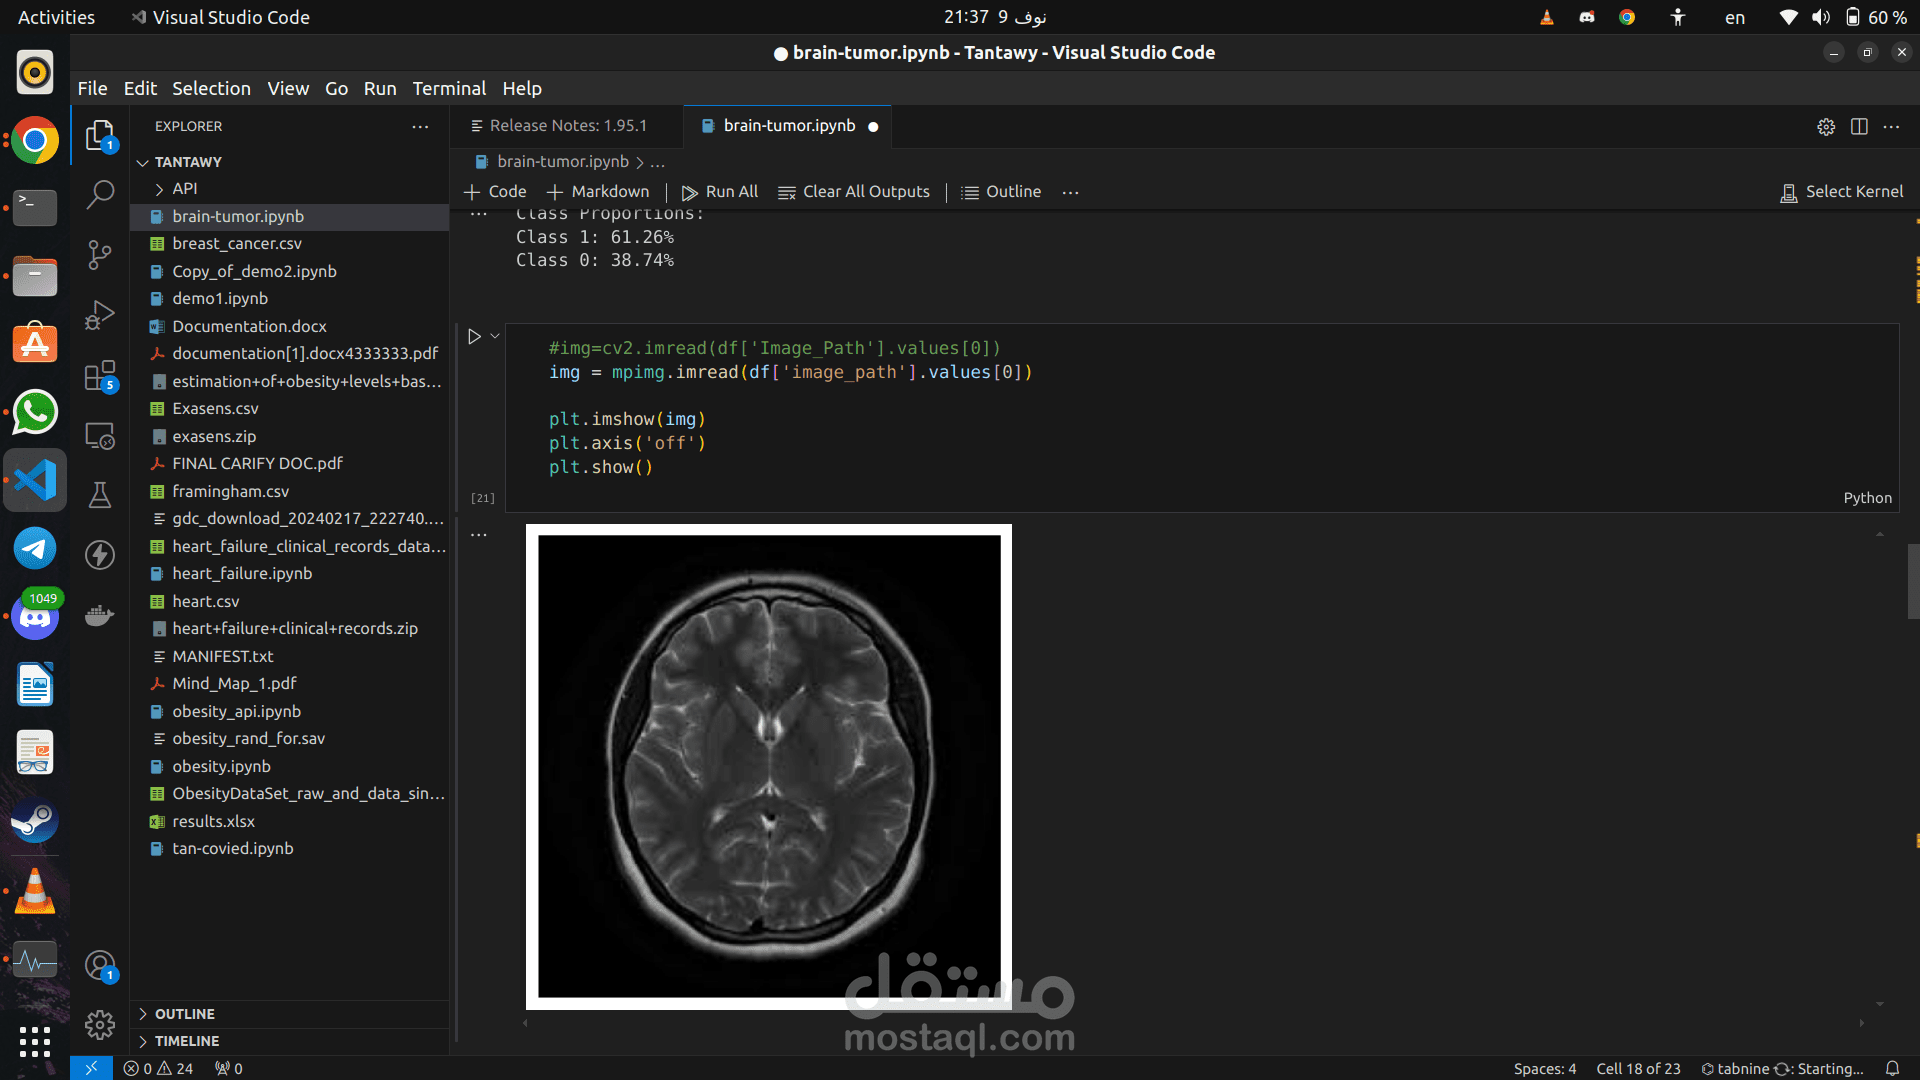Open the Testing flask view
1920x1080 pixels.
pyautogui.click(x=100, y=495)
